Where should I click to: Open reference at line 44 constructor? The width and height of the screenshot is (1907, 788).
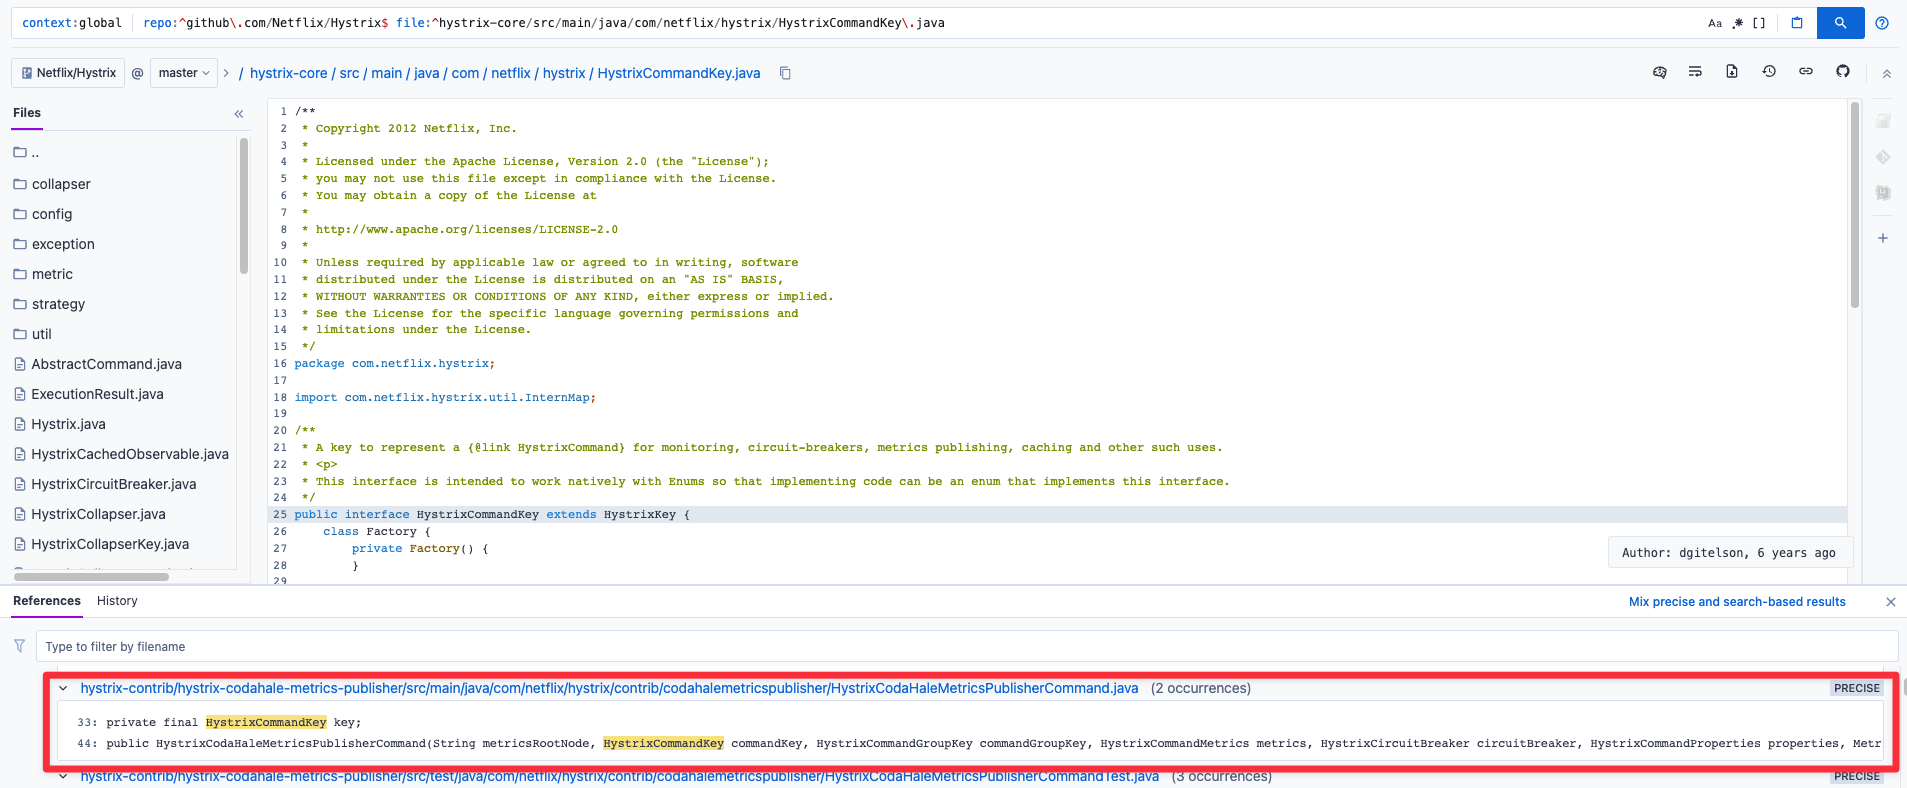970,744
